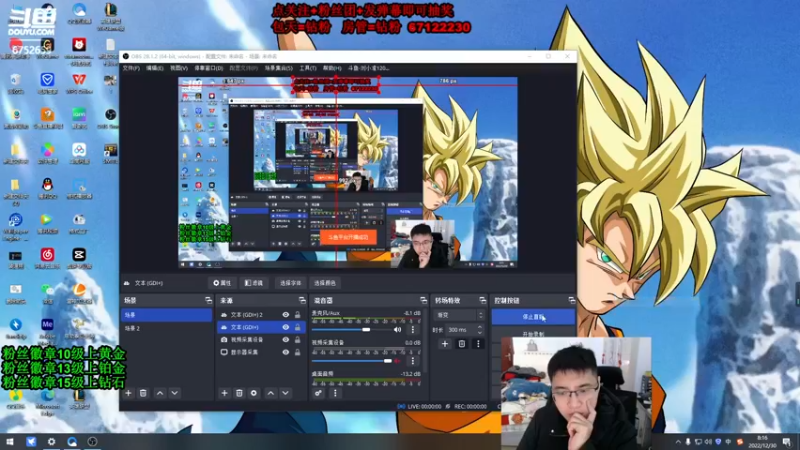Hide the 视频采集设备 source
Viewport: 800px width, 450px height.
click(286, 340)
